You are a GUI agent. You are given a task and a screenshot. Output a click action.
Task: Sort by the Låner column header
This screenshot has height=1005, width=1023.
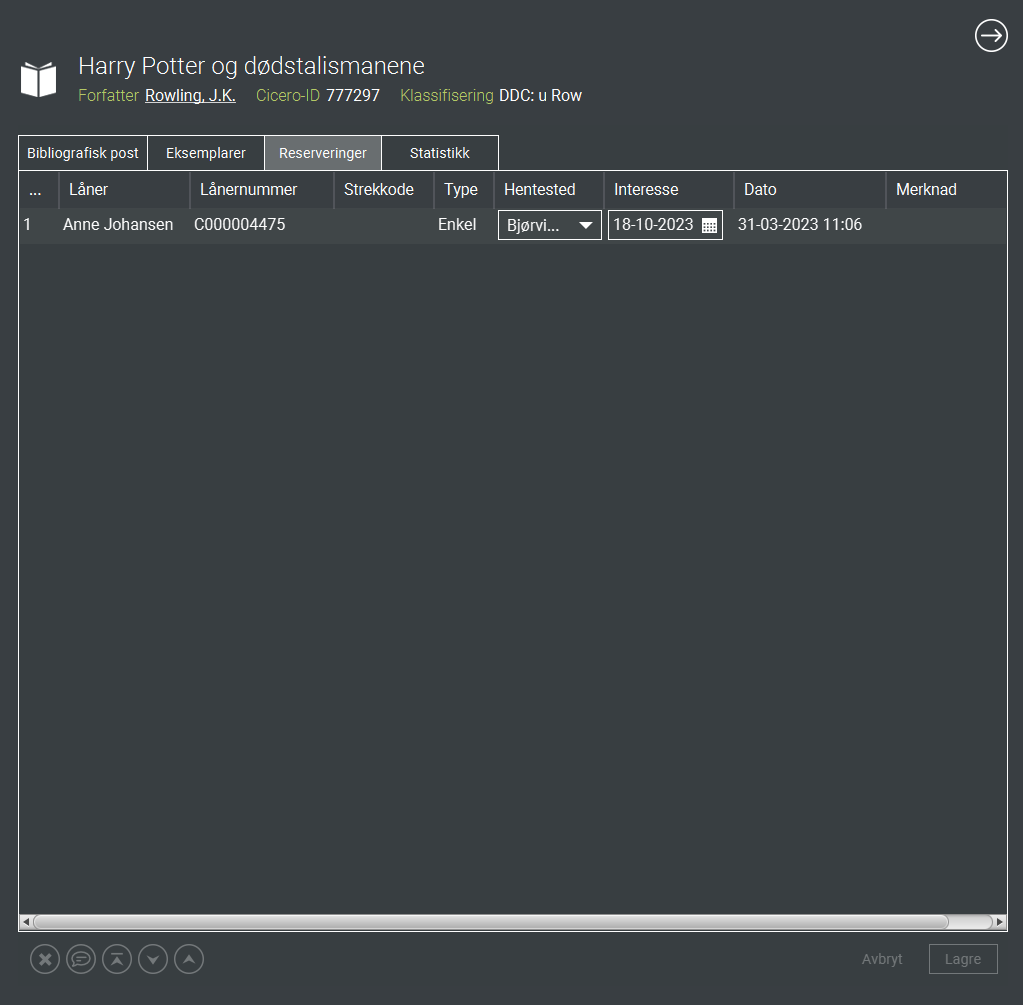124,190
